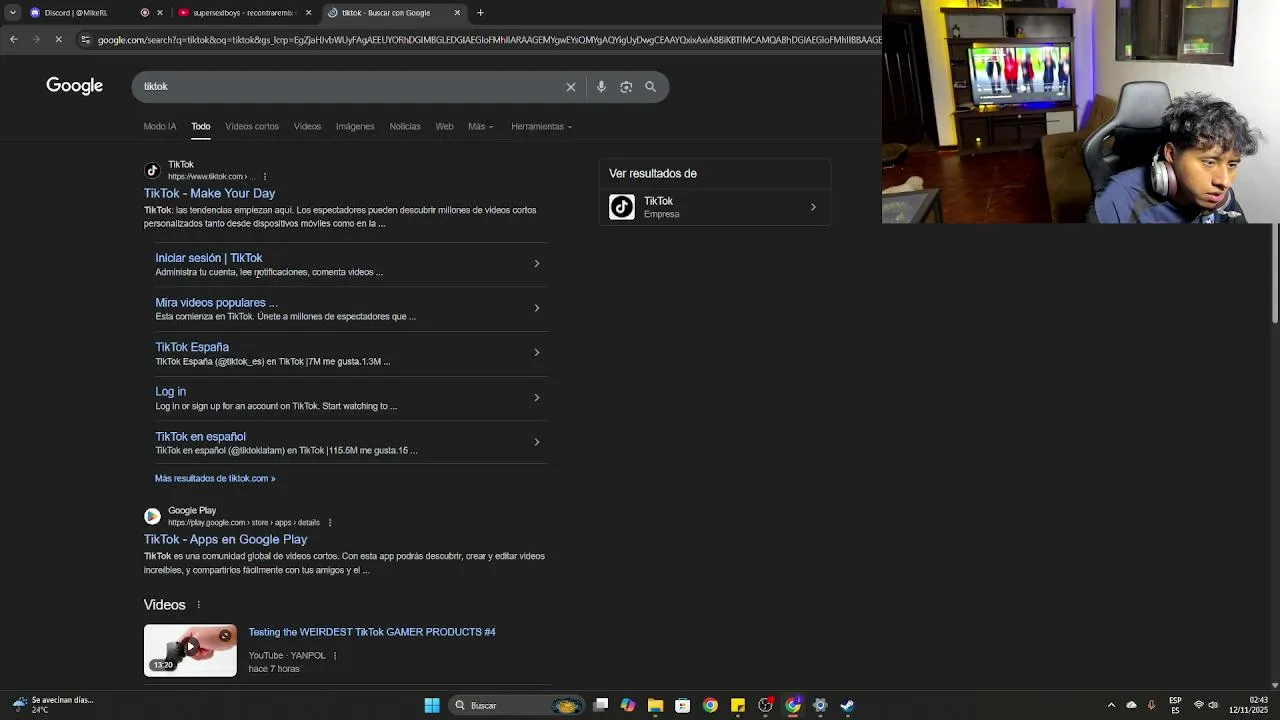Click the Google logo

coord(74,86)
